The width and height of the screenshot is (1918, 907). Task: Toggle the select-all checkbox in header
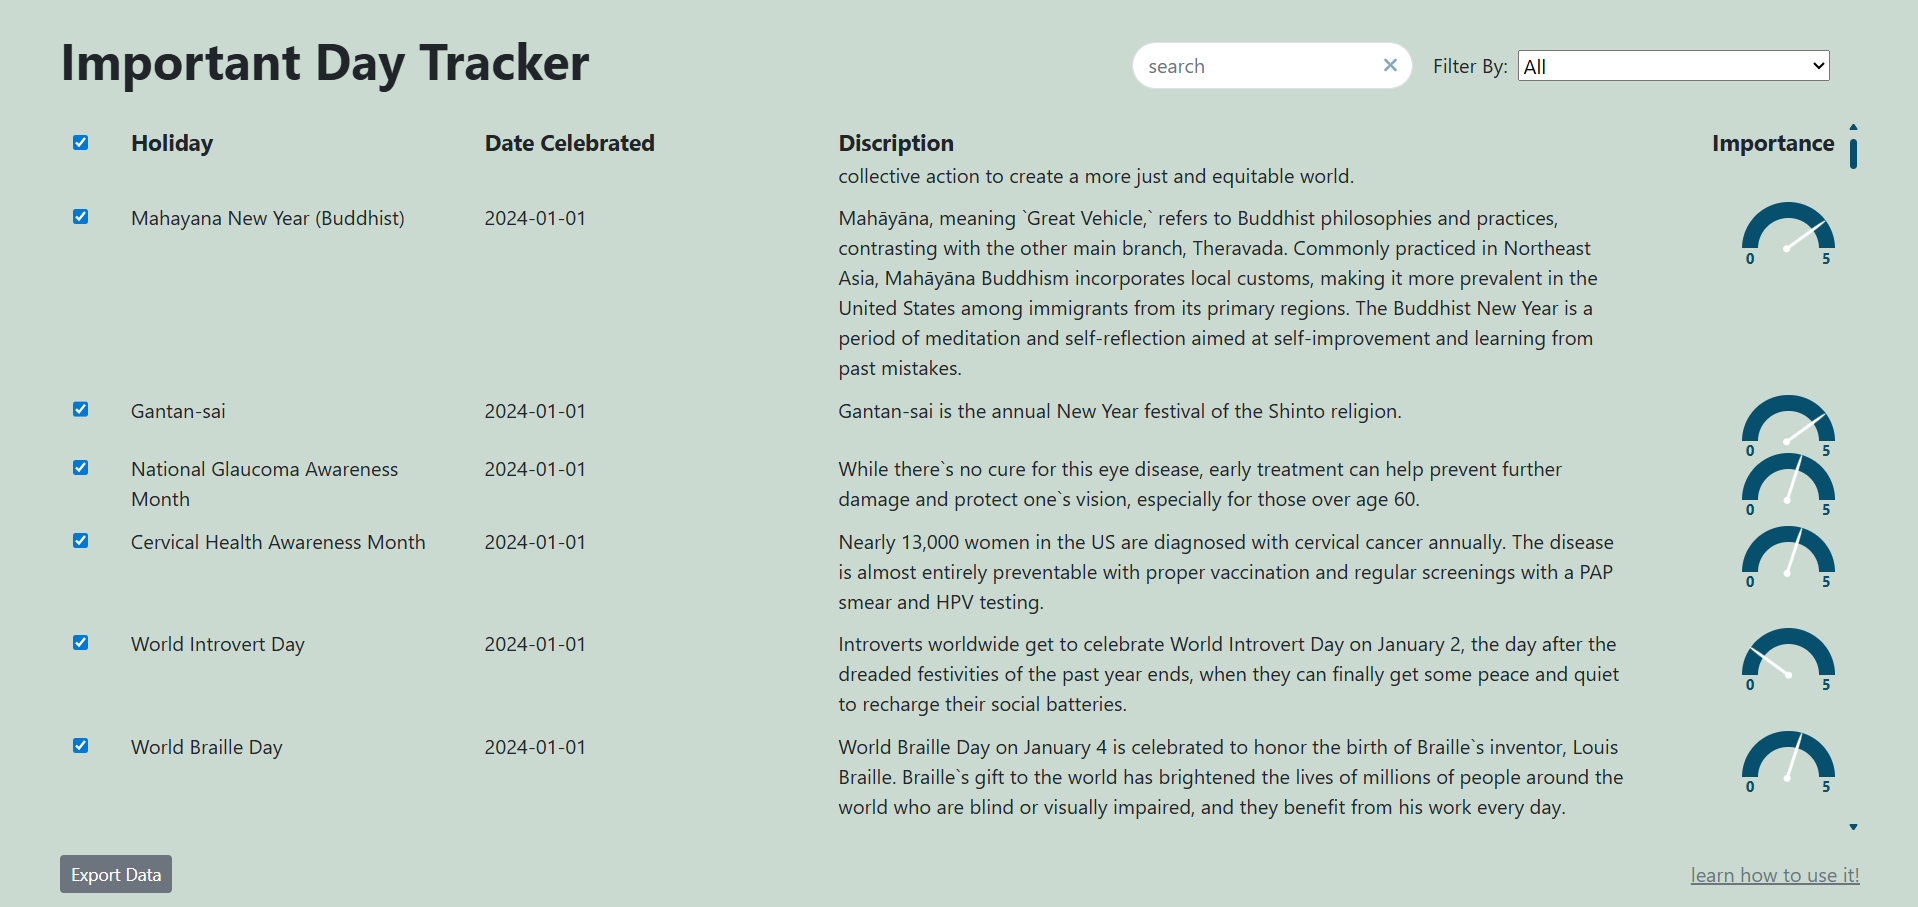(x=81, y=143)
